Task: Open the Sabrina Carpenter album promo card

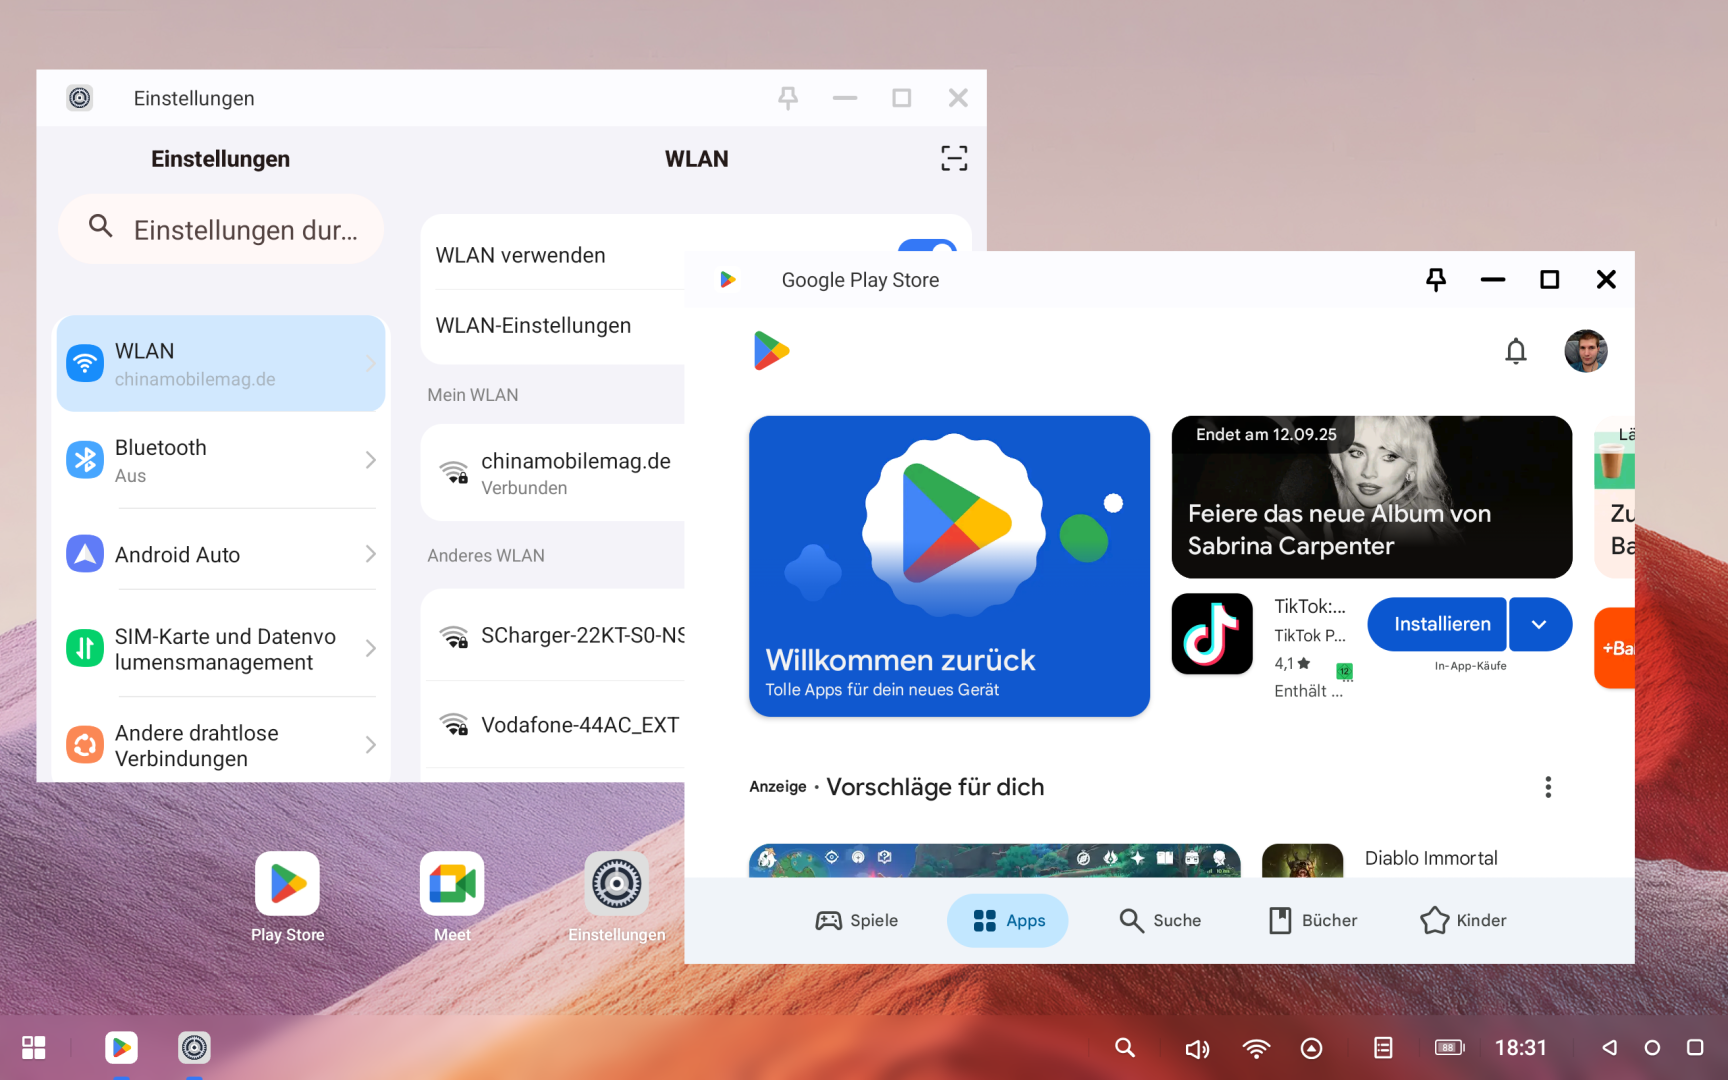Action: 1372,497
